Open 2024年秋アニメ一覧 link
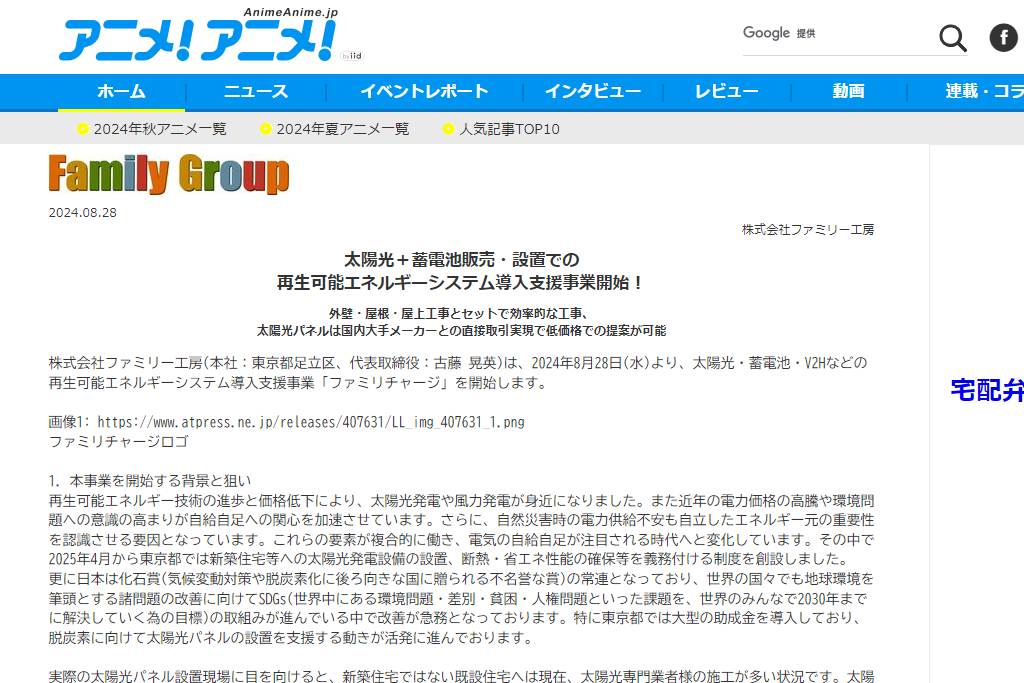Image resolution: width=1024 pixels, height=683 pixels. 160,129
